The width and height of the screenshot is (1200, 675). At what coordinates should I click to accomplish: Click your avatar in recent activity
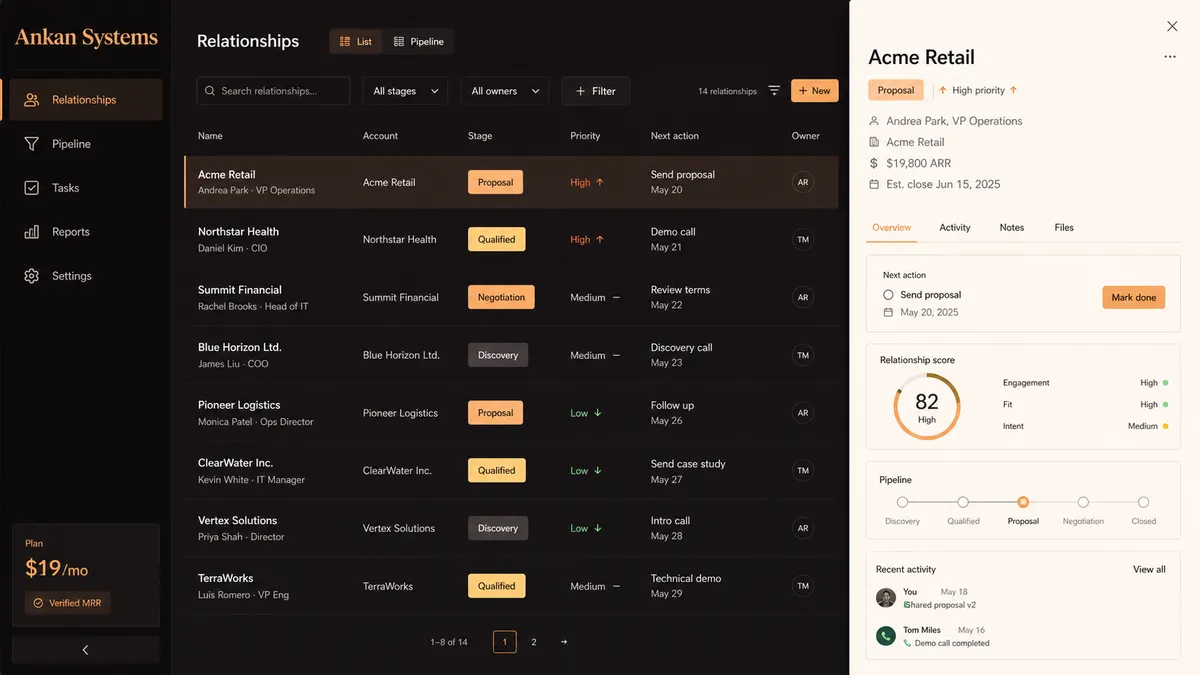pos(885,597)
